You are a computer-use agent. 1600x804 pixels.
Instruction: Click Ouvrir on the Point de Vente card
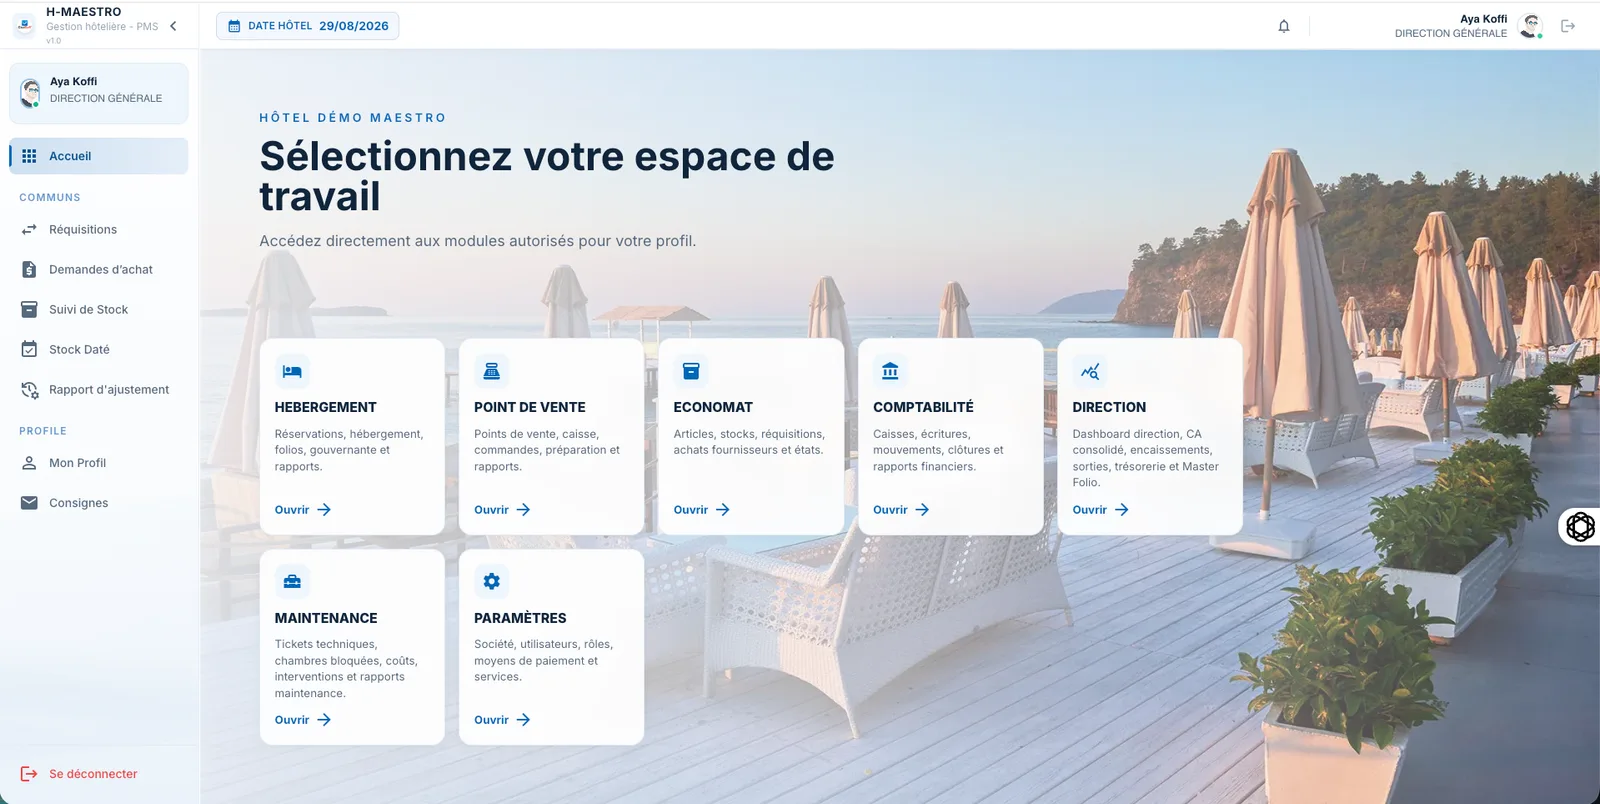pos(502,510)
